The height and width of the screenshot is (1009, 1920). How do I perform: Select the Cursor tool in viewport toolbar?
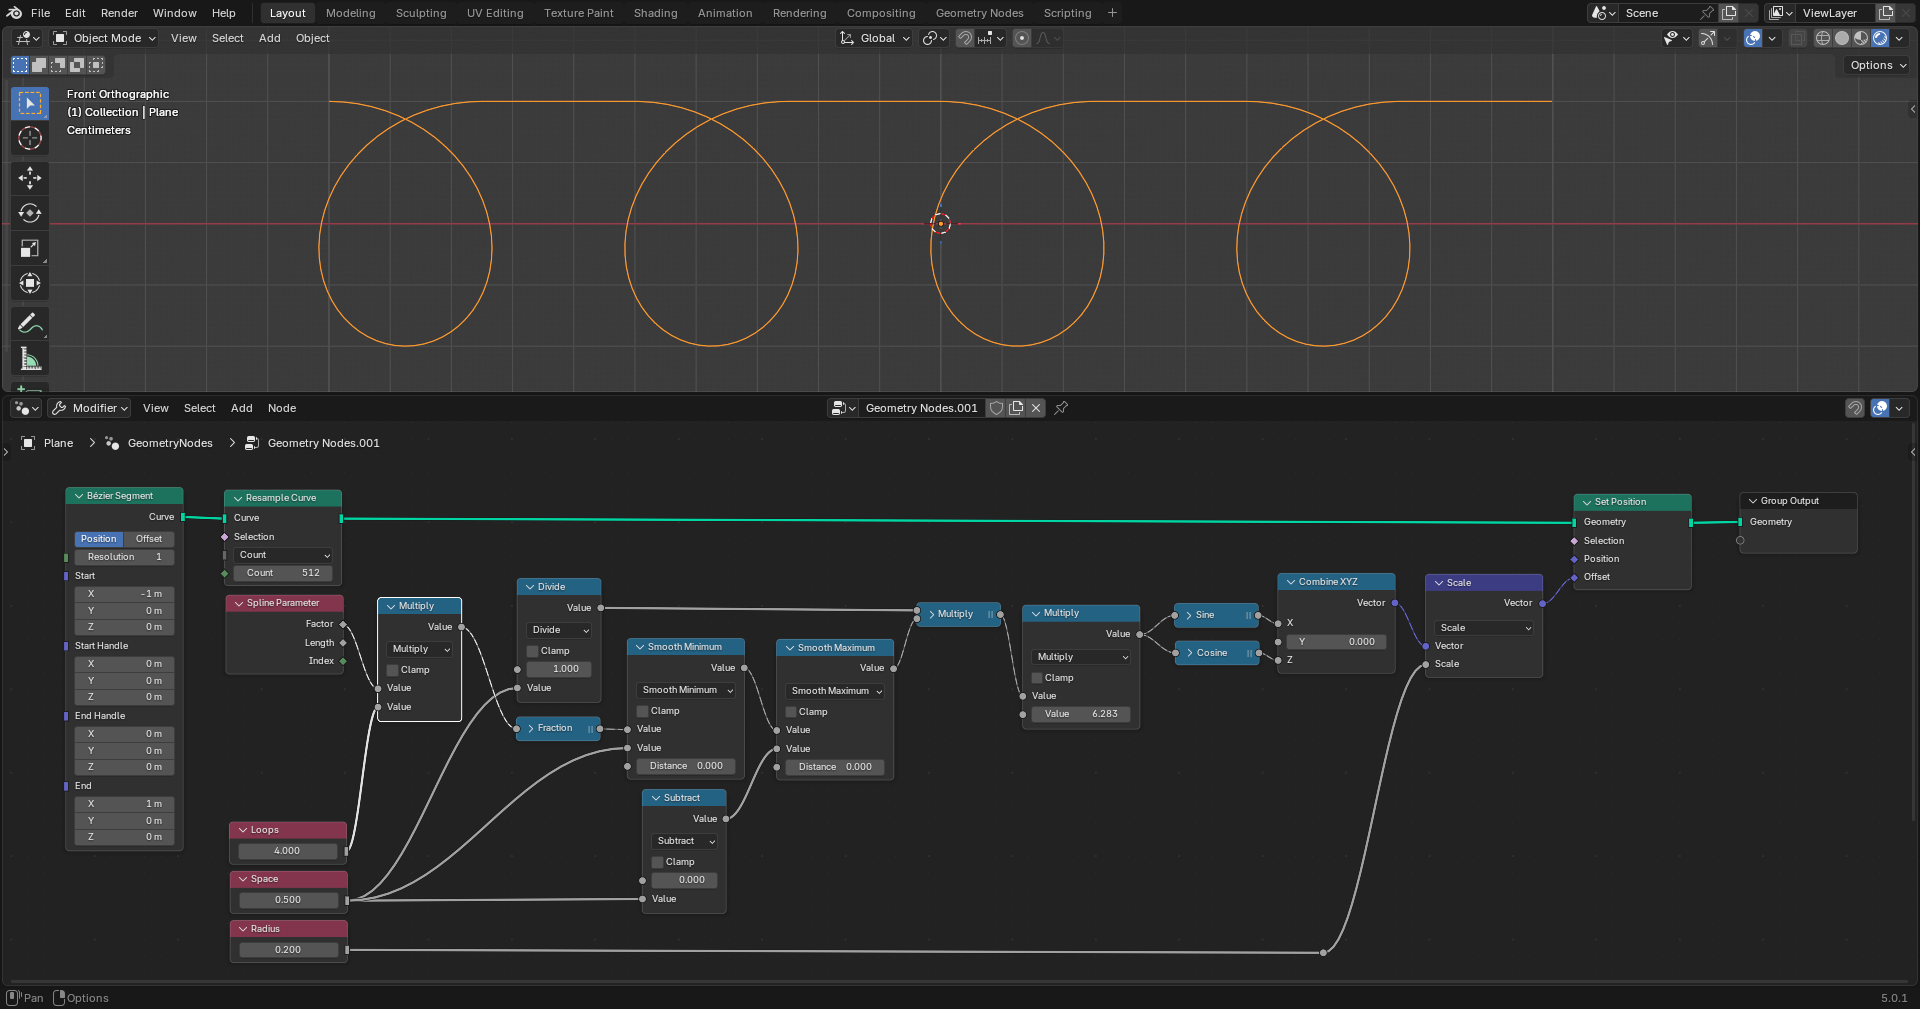click(x=30, y=138)
